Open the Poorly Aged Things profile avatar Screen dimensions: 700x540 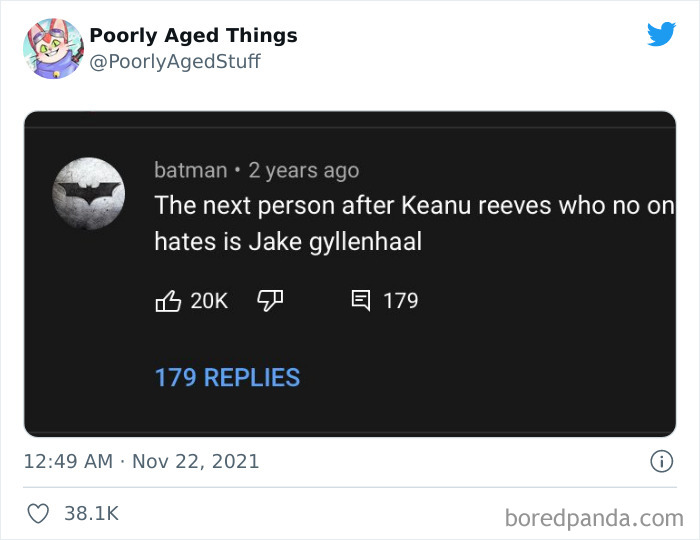53,48
